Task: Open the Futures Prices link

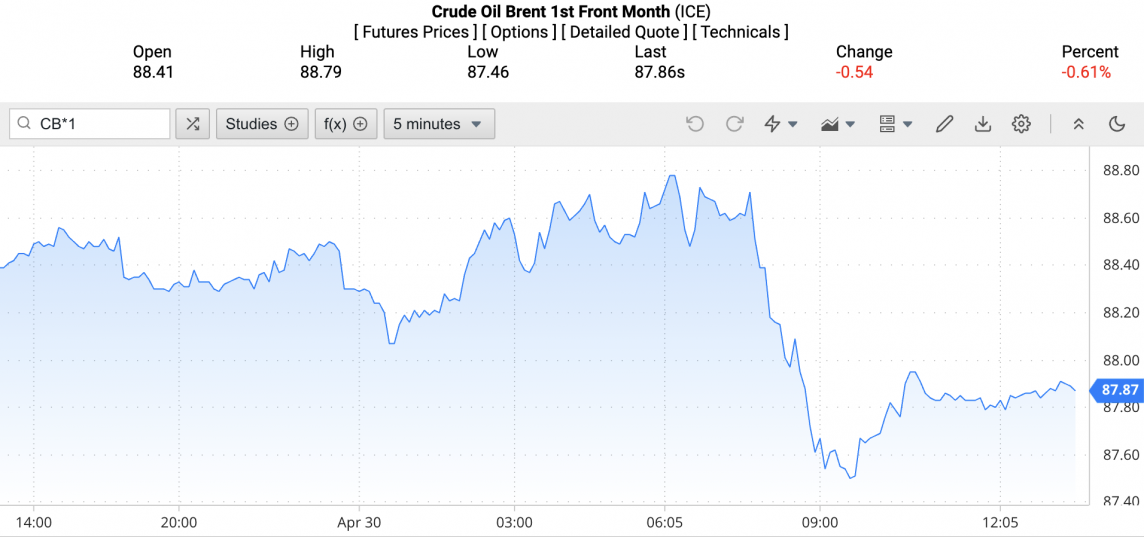Action: (415, 32)
